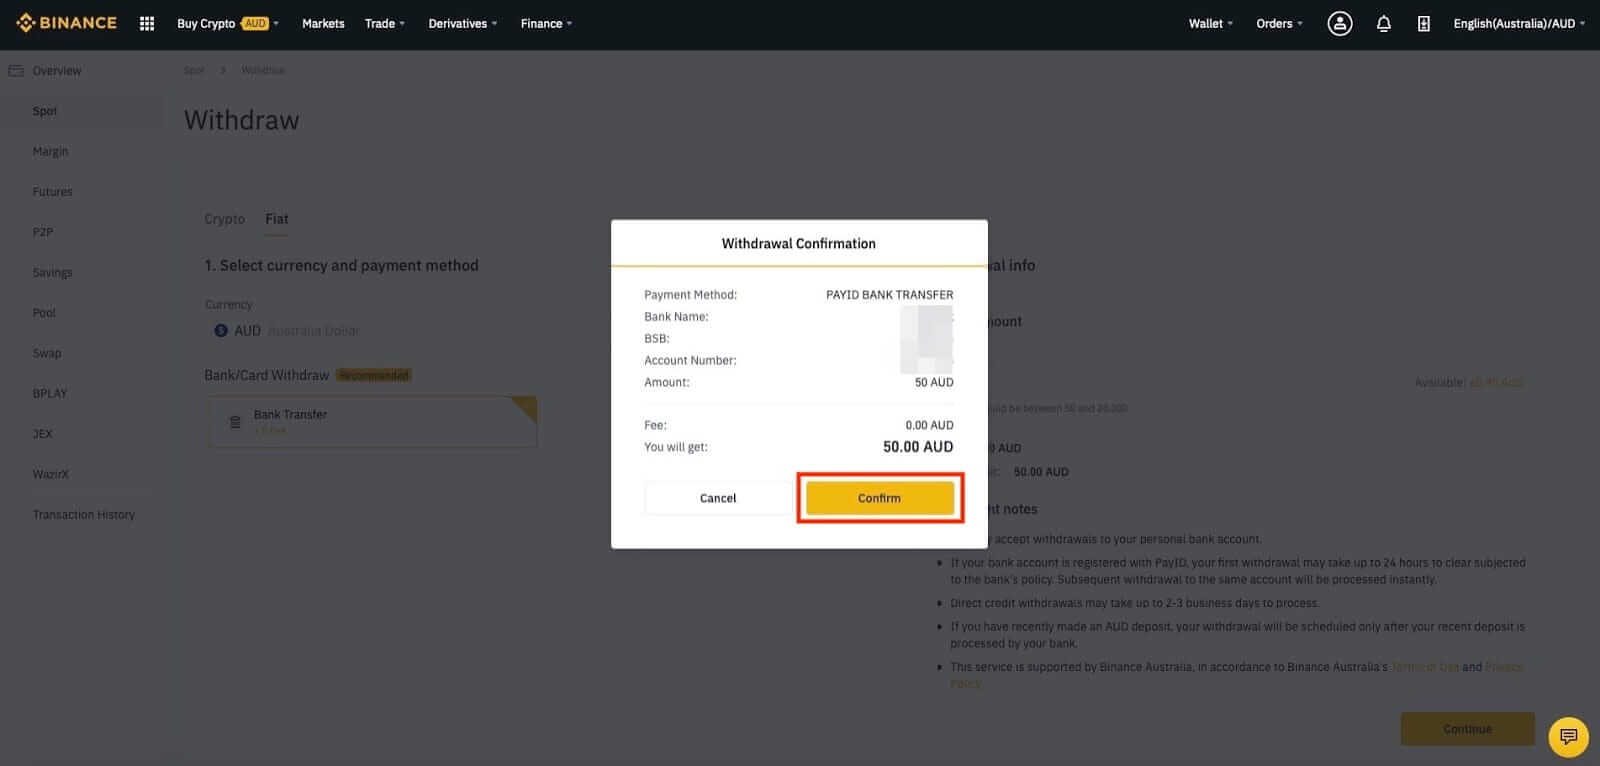Open the apps grid menu icon
Image resolution: width=1600 pixels, height=766 pixels.
pyautogui.click(x=147, y=23)
